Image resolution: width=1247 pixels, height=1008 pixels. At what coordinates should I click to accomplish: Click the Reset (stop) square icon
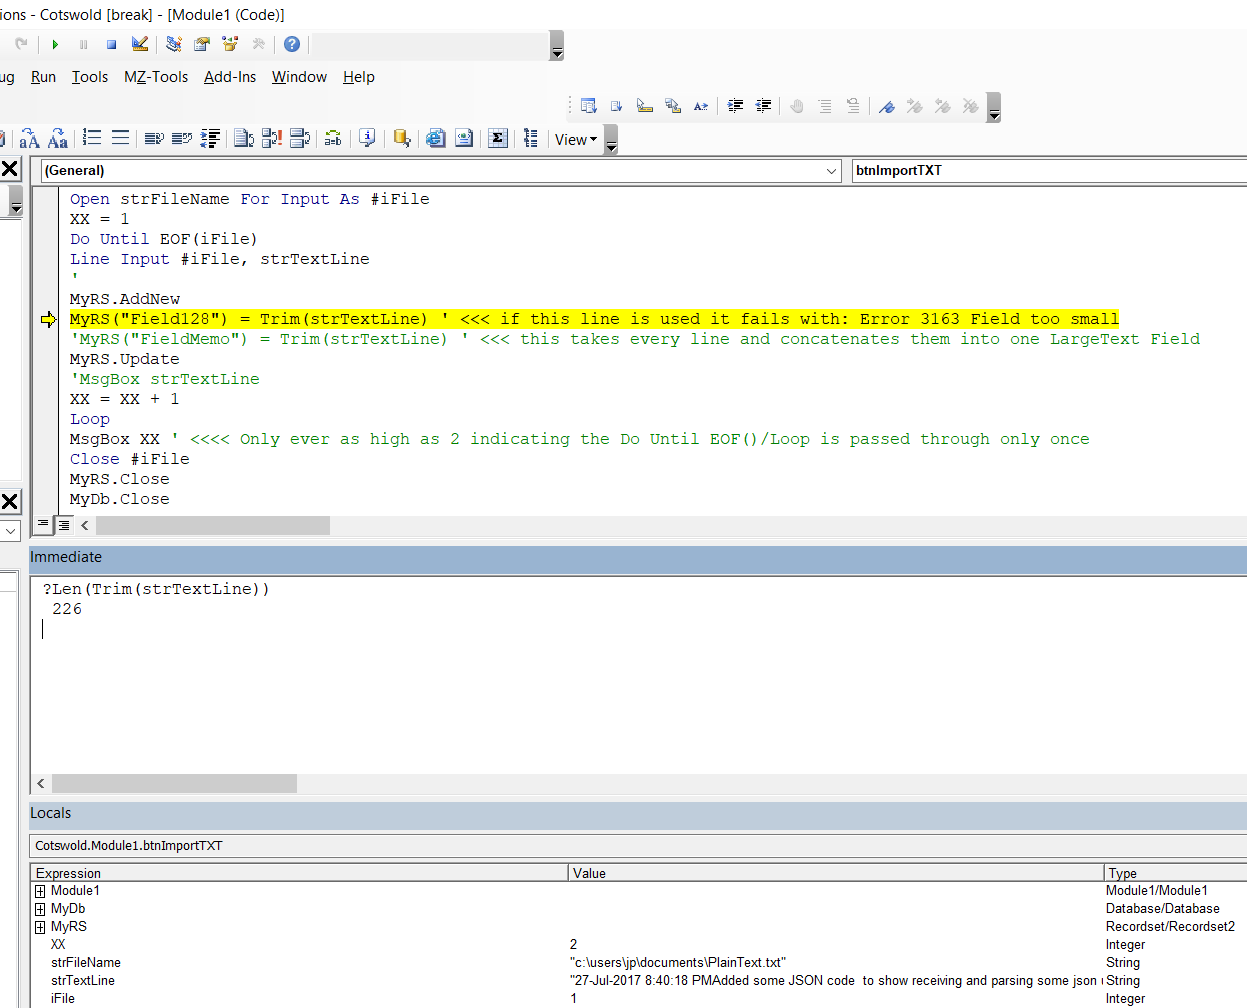[x=112, y=44]
